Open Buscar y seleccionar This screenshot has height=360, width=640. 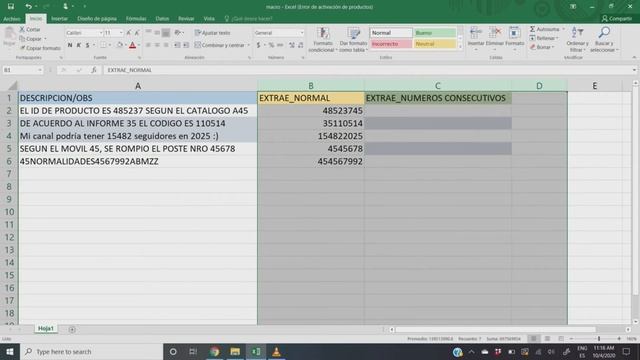coord(604,40)
